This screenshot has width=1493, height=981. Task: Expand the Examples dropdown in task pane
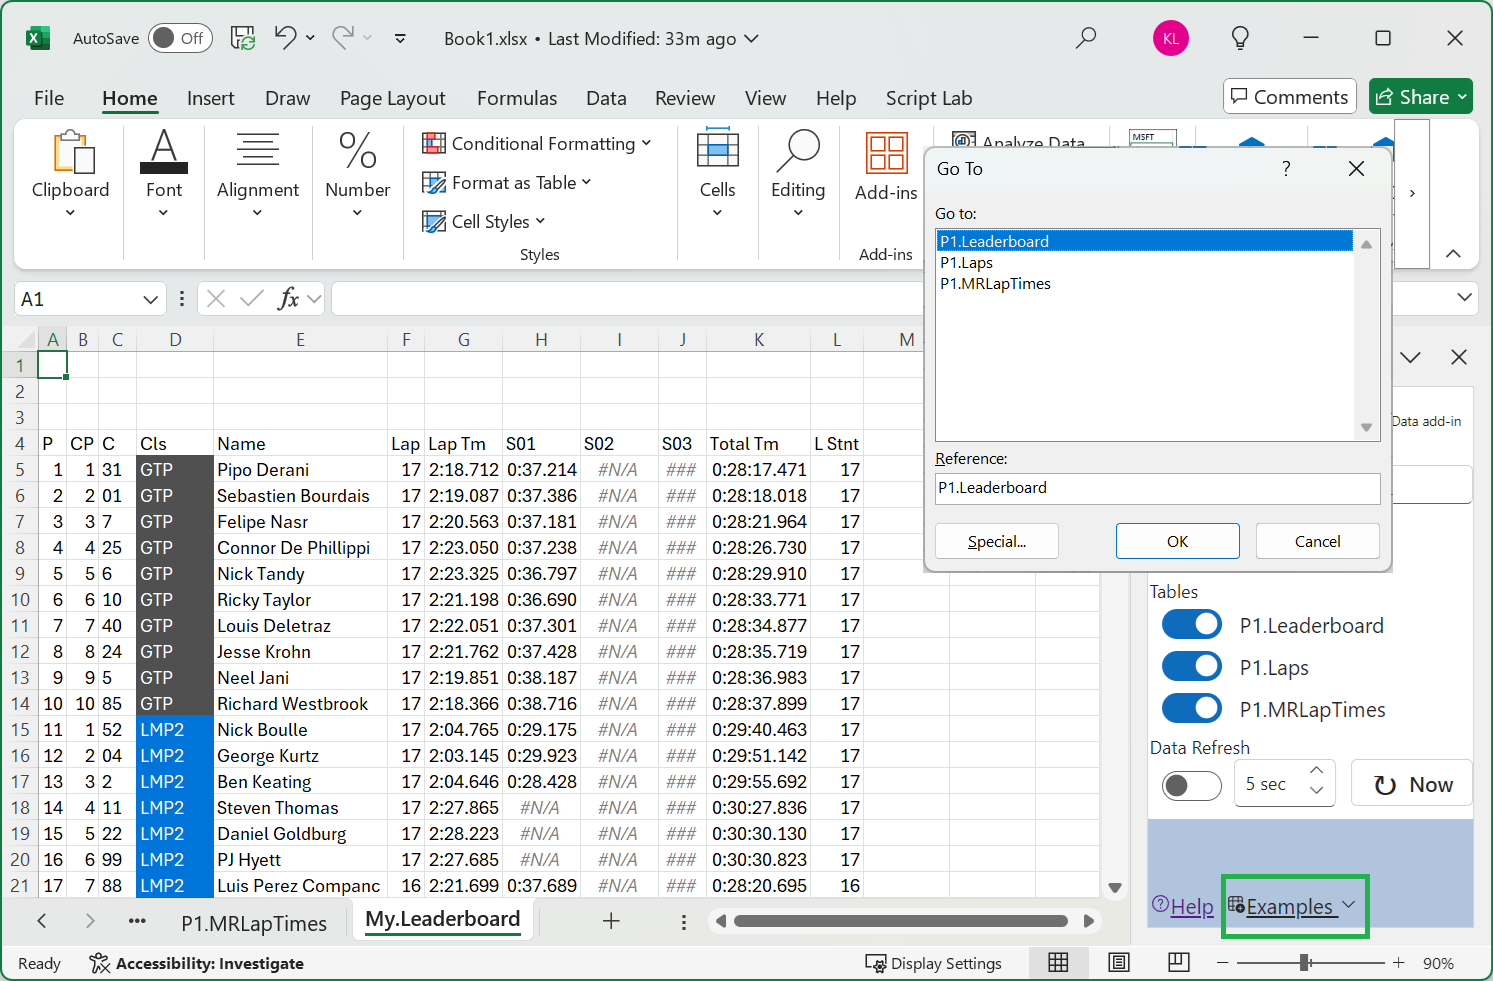pos(1348,904)
